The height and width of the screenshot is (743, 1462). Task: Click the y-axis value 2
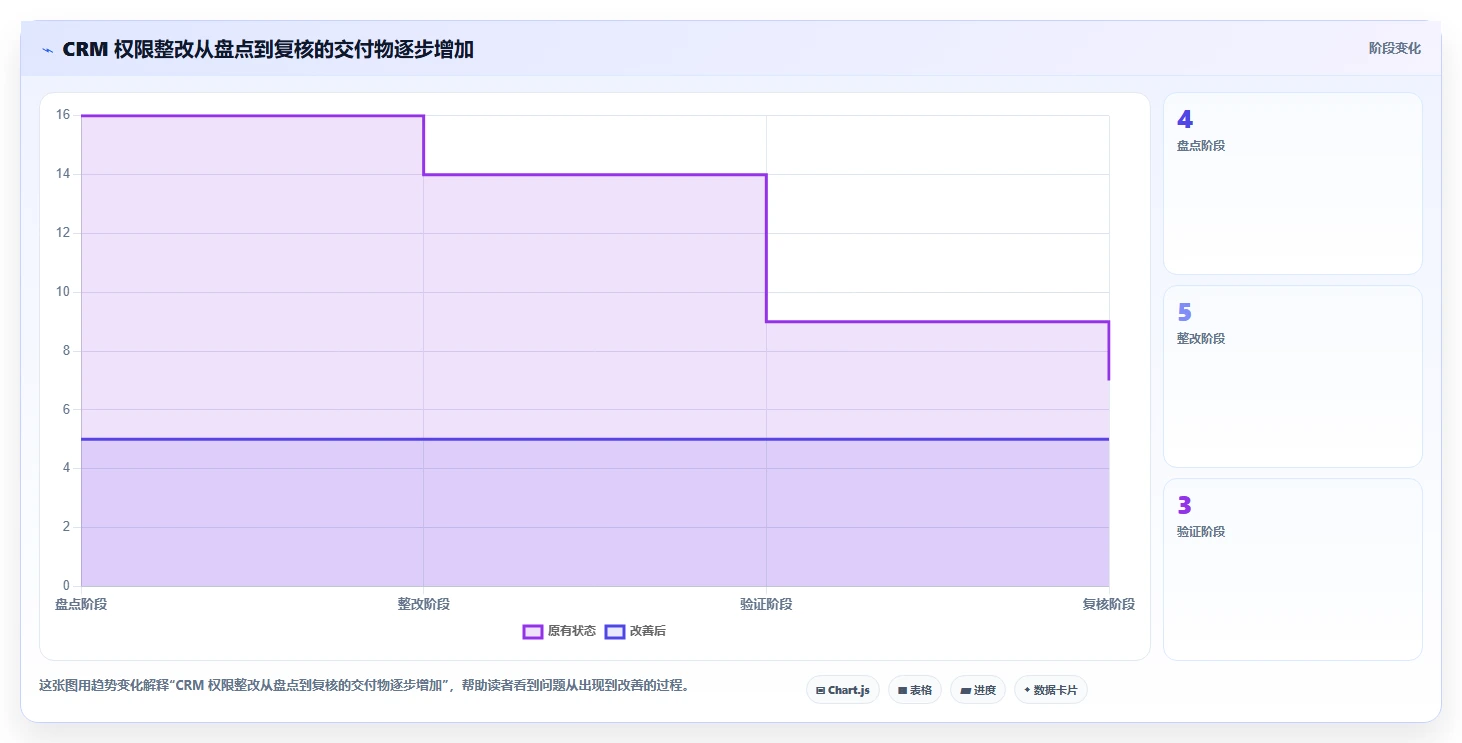66,527
